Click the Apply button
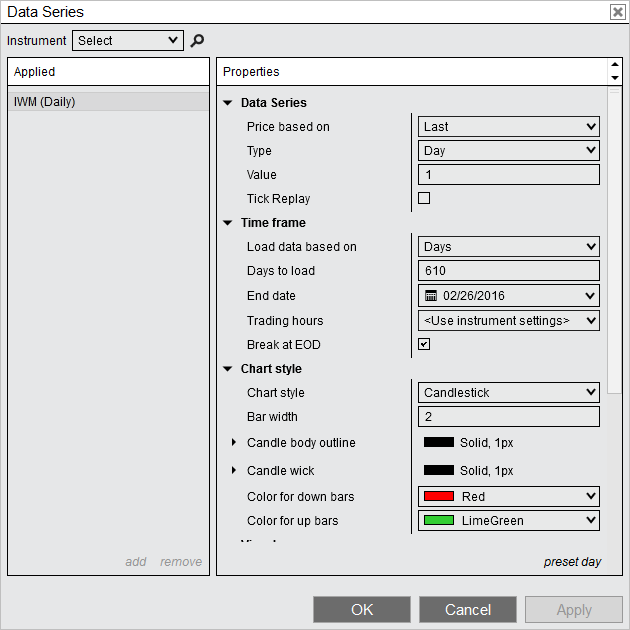The height and width of the screenshot is (630, 630). click(574, 610)
